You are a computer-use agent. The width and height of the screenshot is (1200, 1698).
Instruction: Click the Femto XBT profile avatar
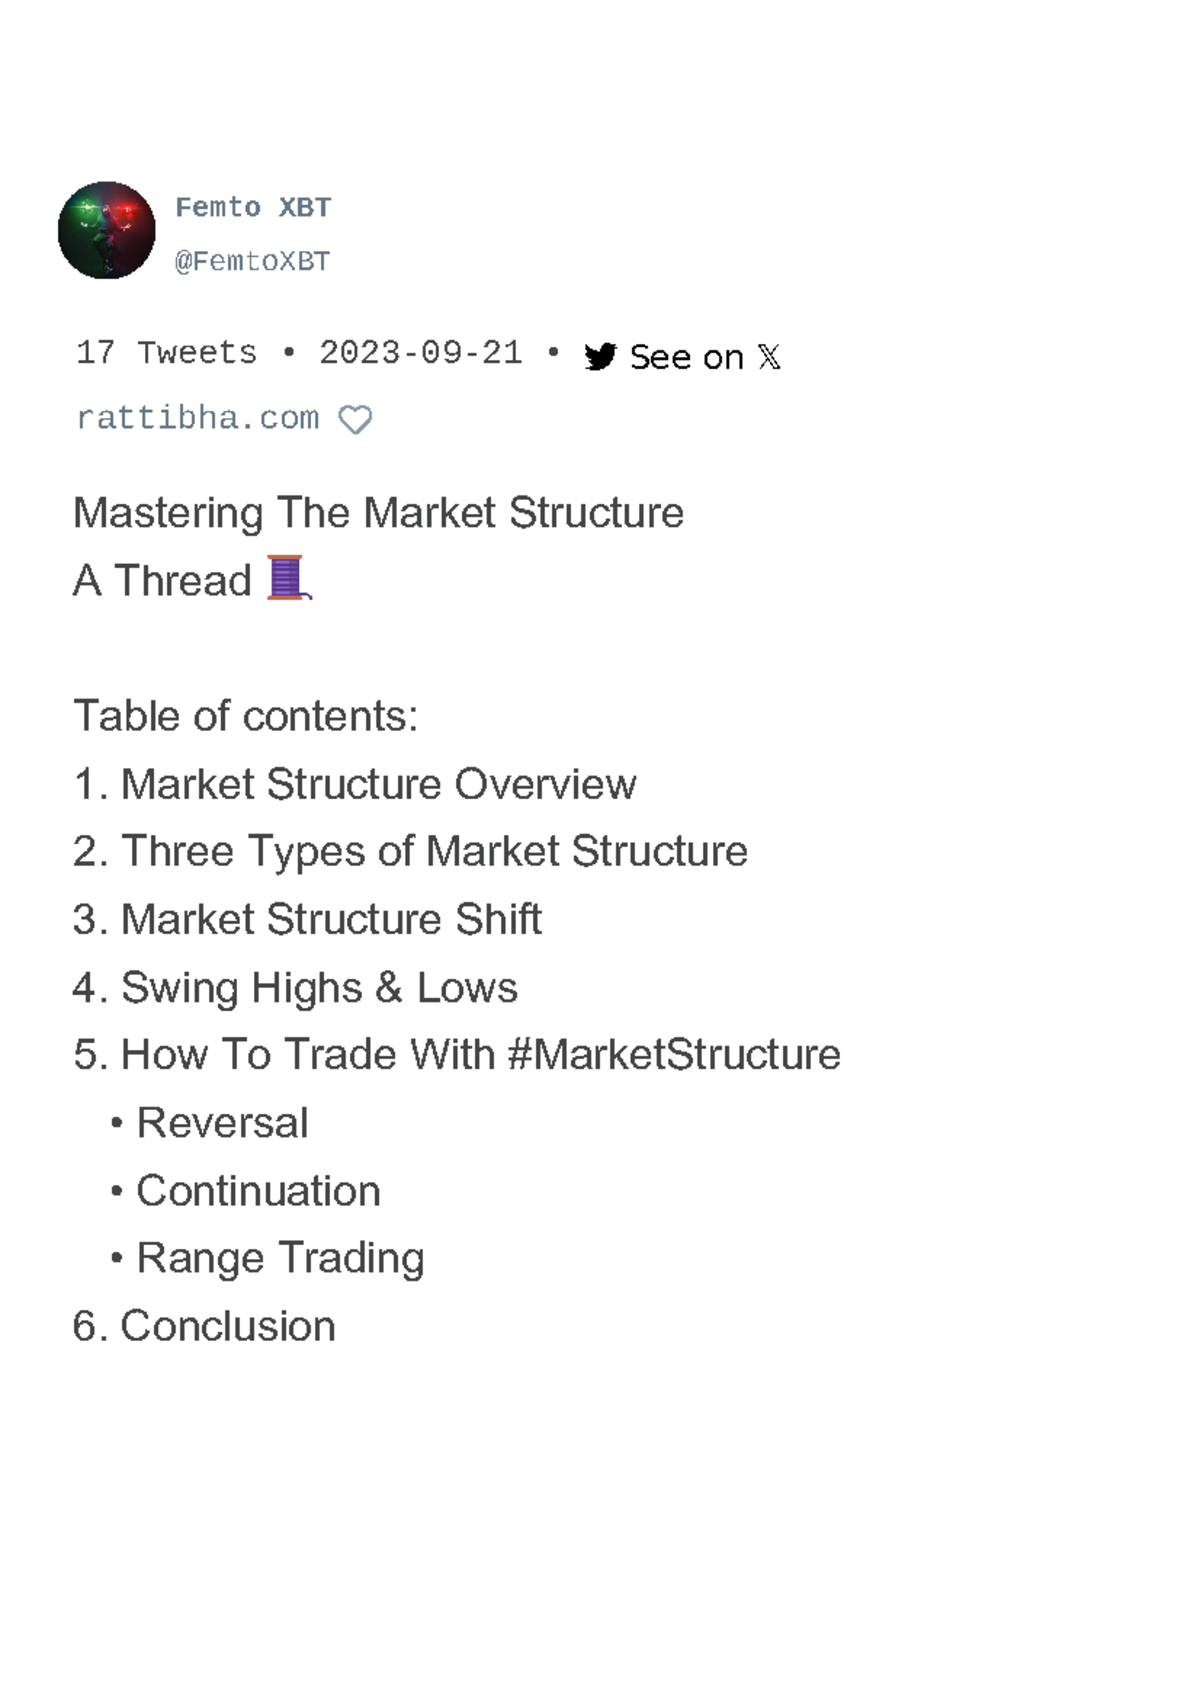tap(107, 230)
